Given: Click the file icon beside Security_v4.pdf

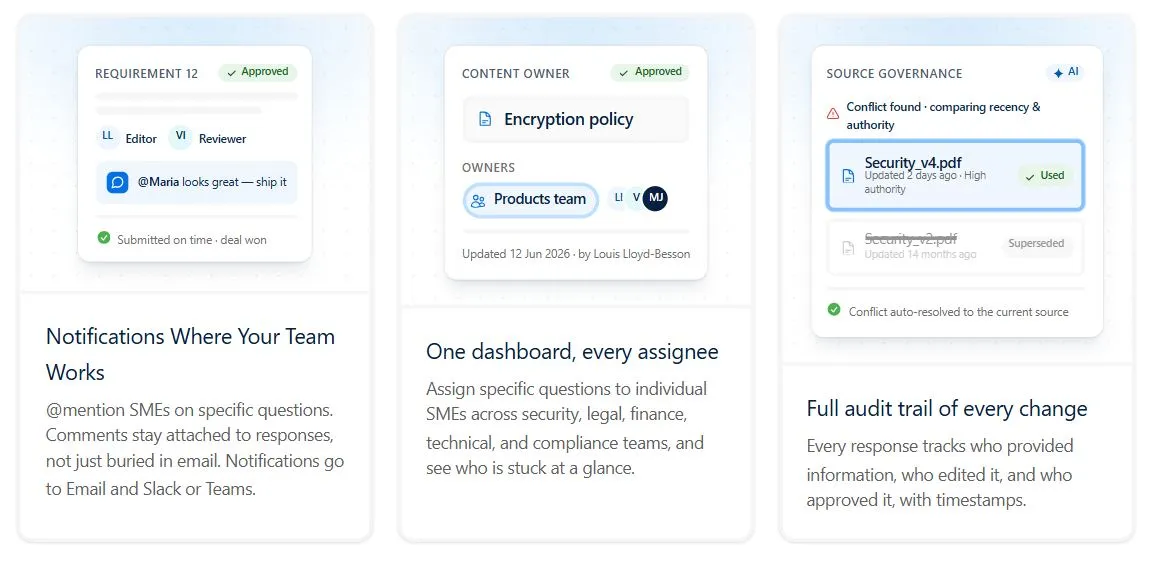Looking at the screenshot, I should coord(848,175).
